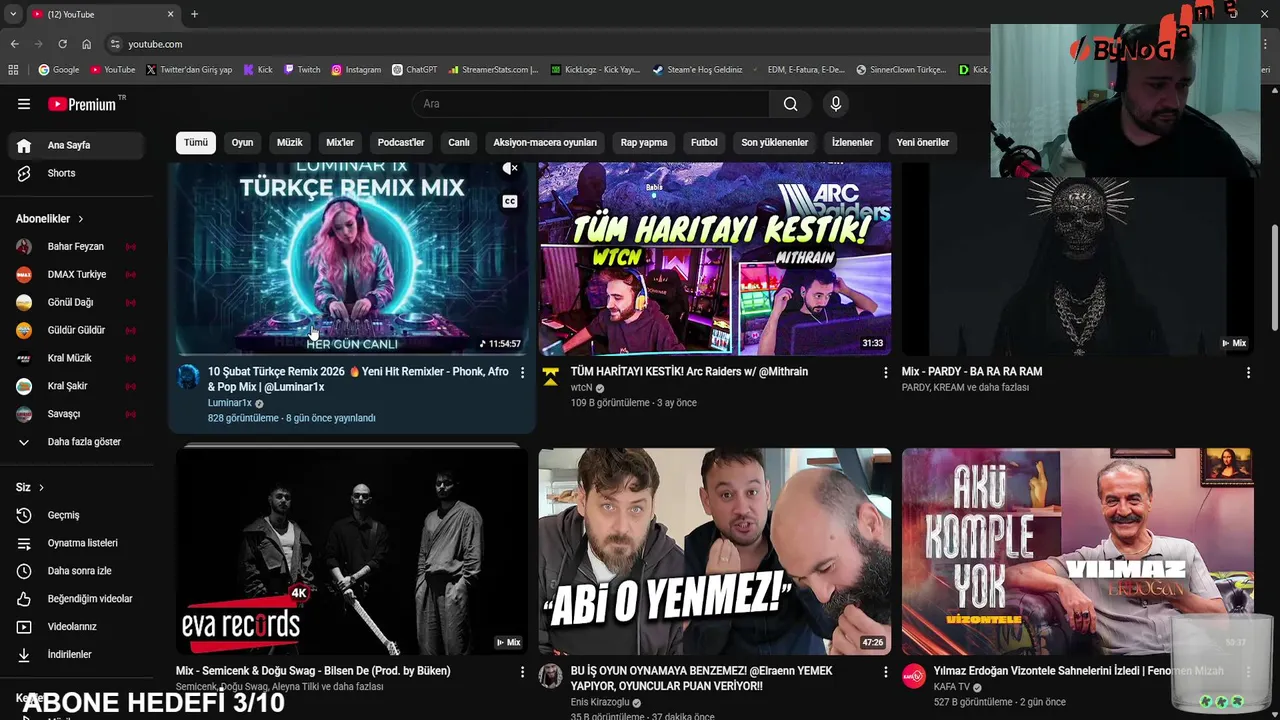Select Son yüklenenler filter chip
This screenshot has width=1280, height=720.
click(x=775, y=142)
